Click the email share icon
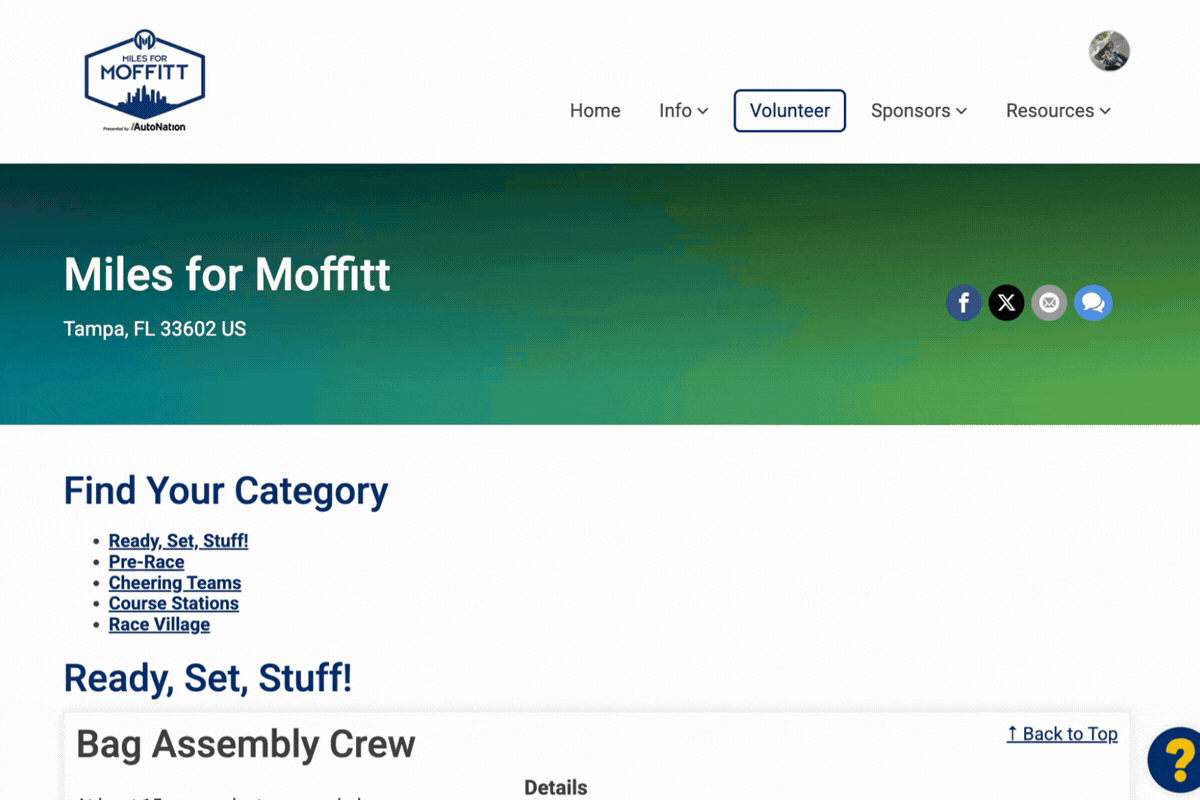Screen dimensions: 1200x800 coord(1049,302)
